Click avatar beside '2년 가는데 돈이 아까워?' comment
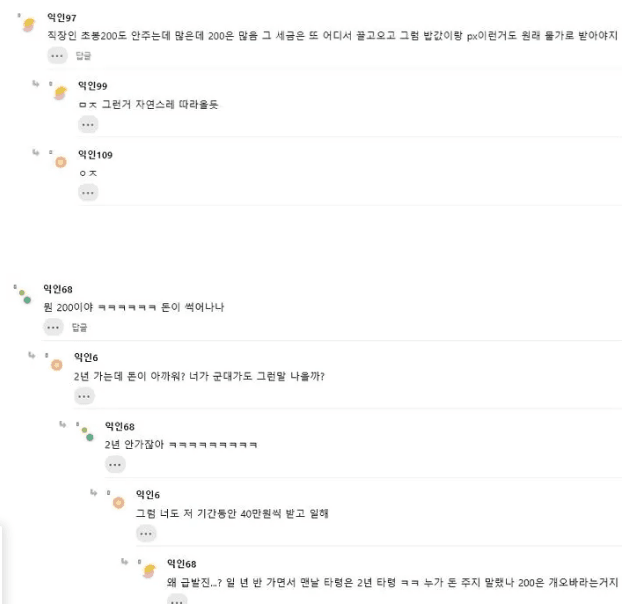The width and height of the screenshot is (637, 604). 57,365
